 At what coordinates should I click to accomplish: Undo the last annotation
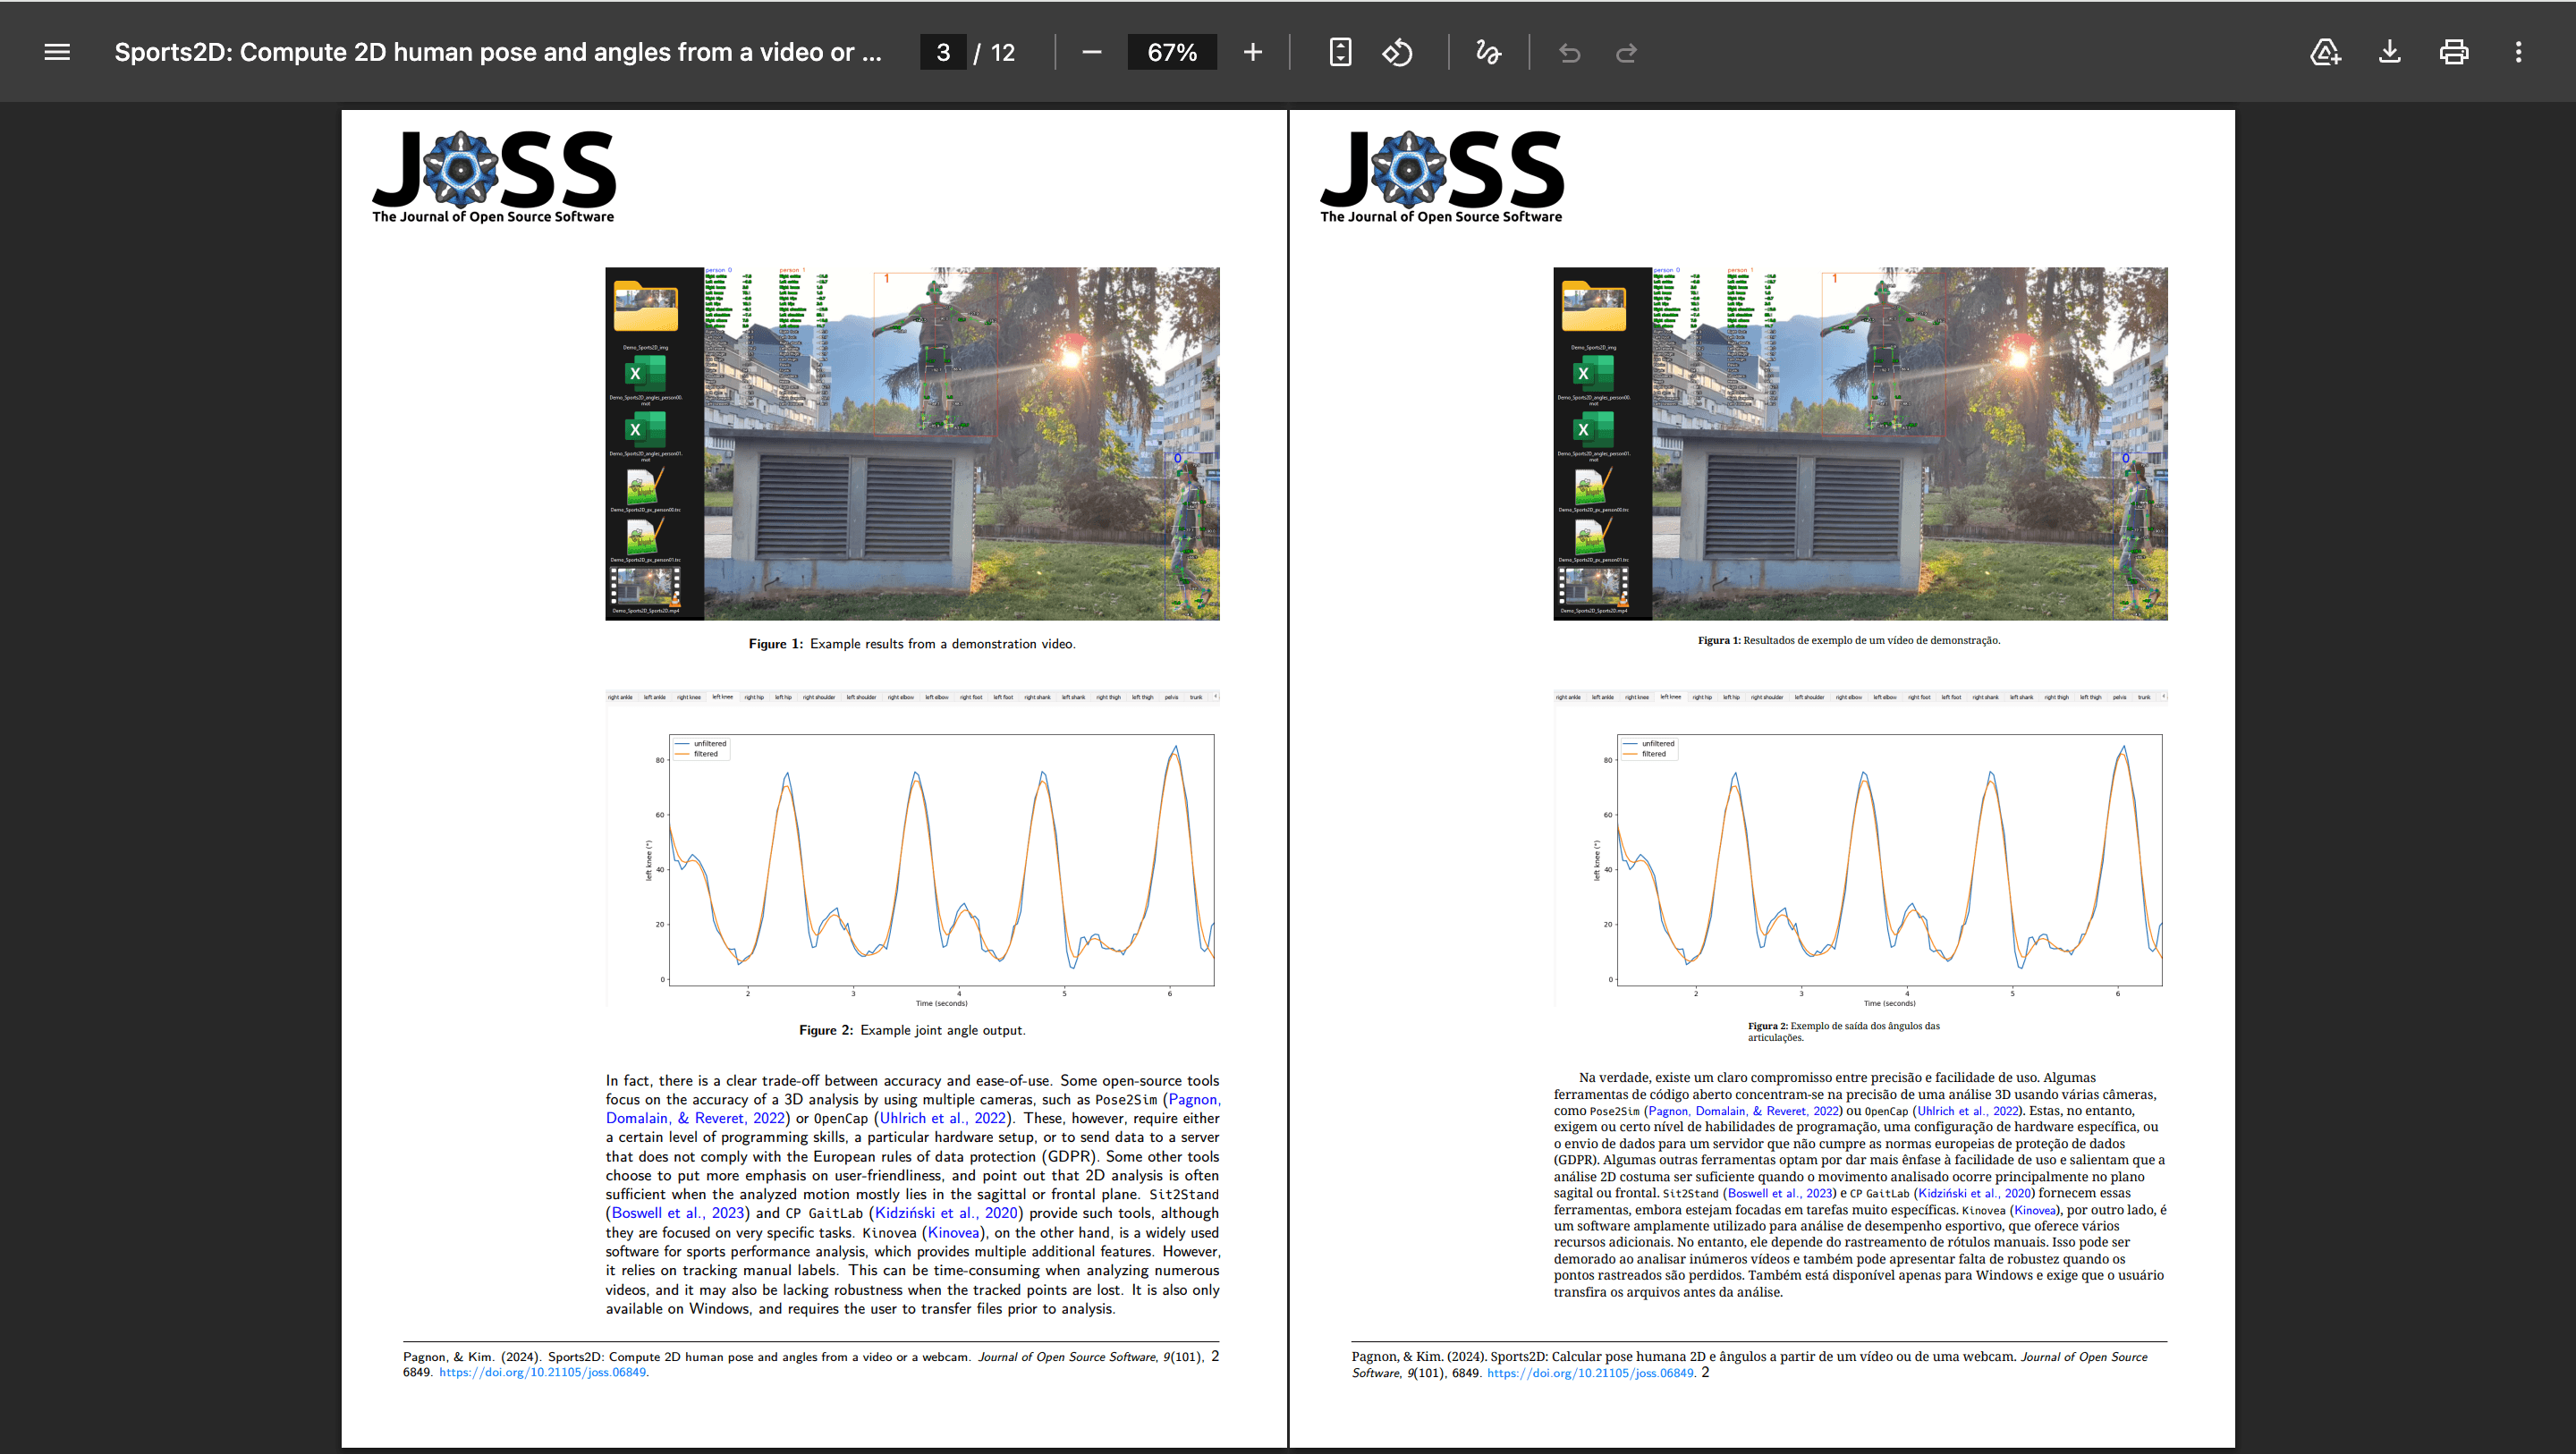[1570, 52]
